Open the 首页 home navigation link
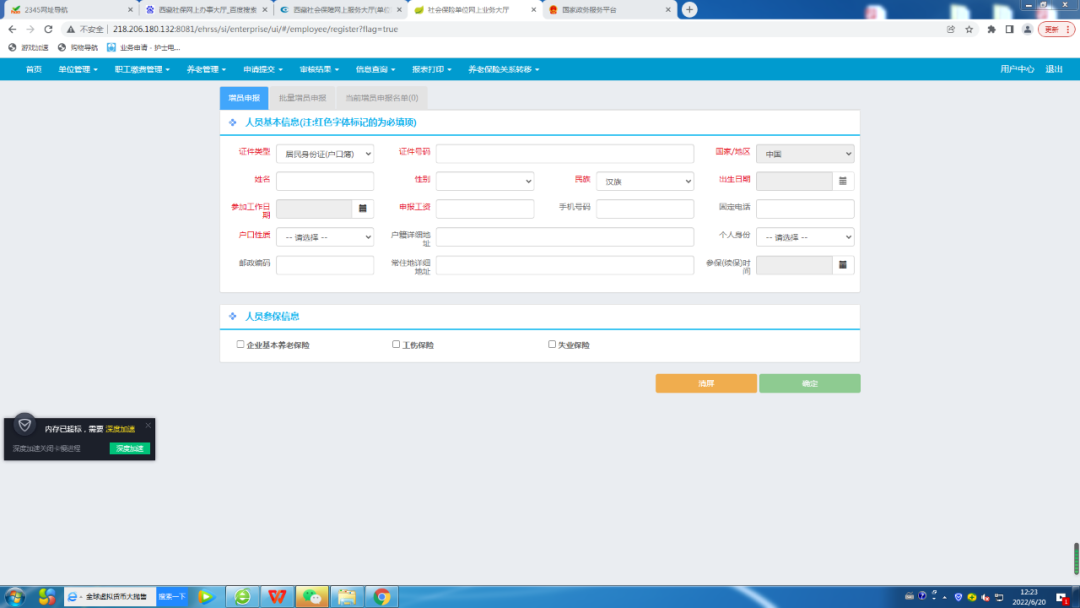This screenshot has width=1080, height=608. pos(34,70)
